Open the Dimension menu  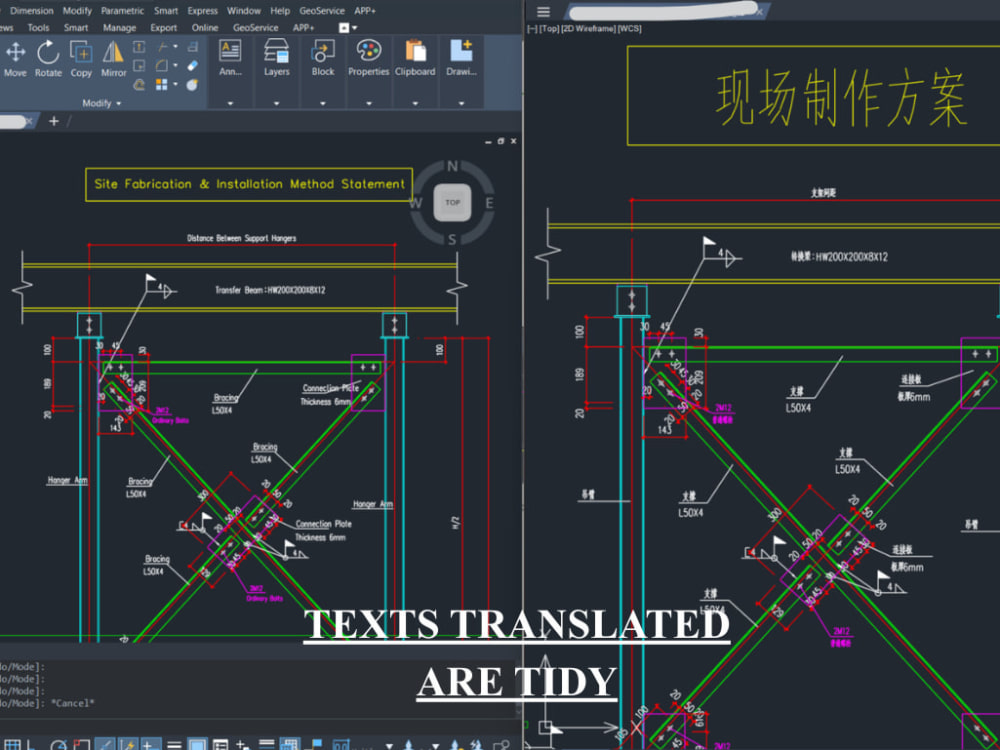[x=32, y=11]
